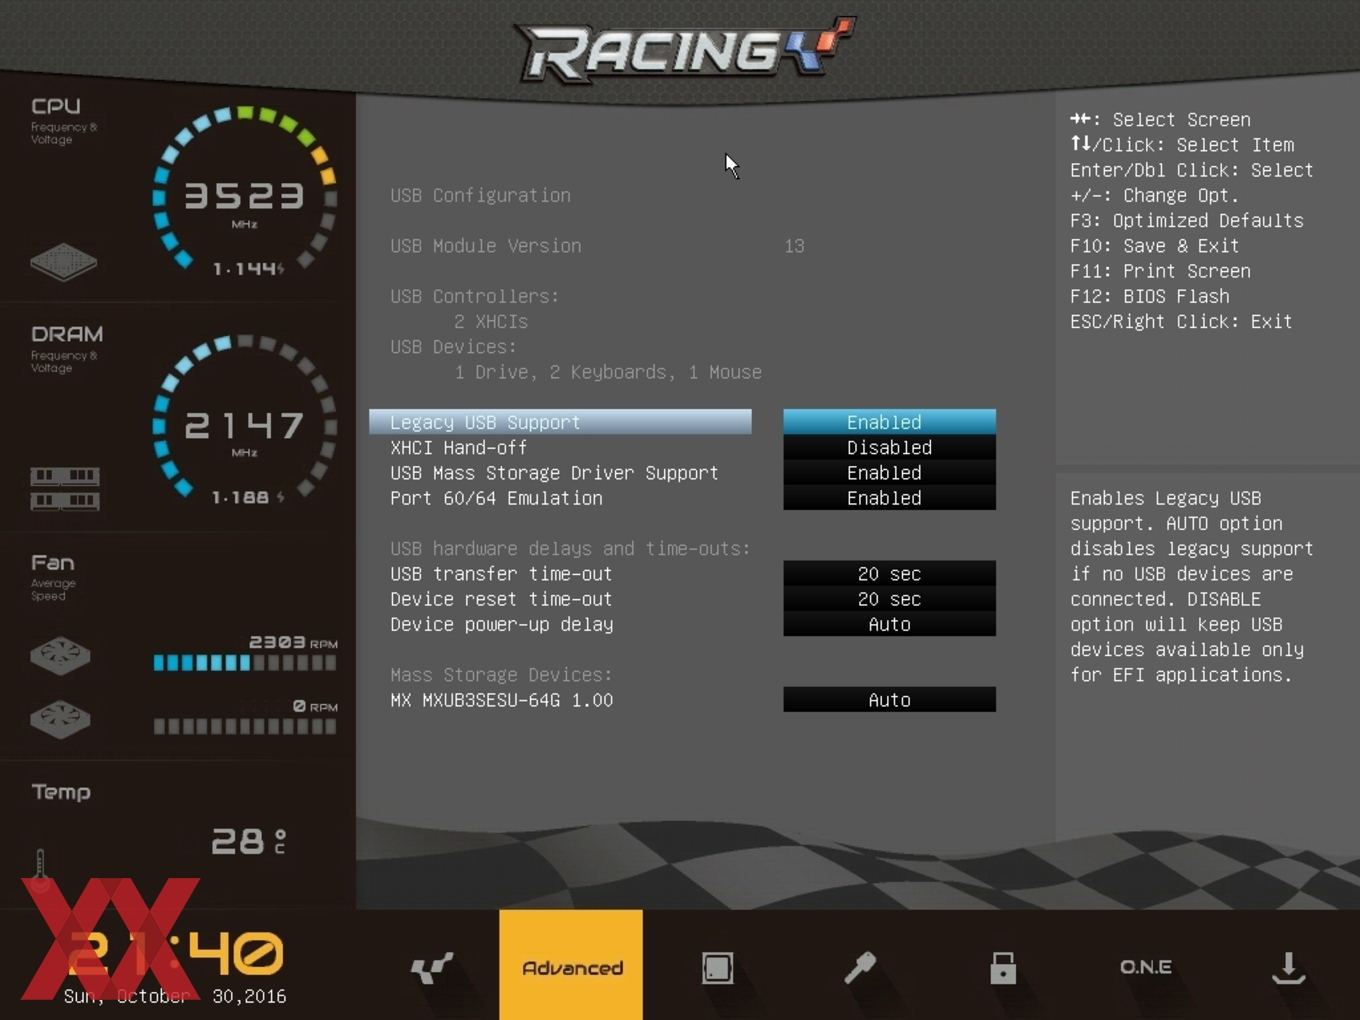Open the Save & Exit download icon
The image size is (1360, 1020).
pos(1288,967)
